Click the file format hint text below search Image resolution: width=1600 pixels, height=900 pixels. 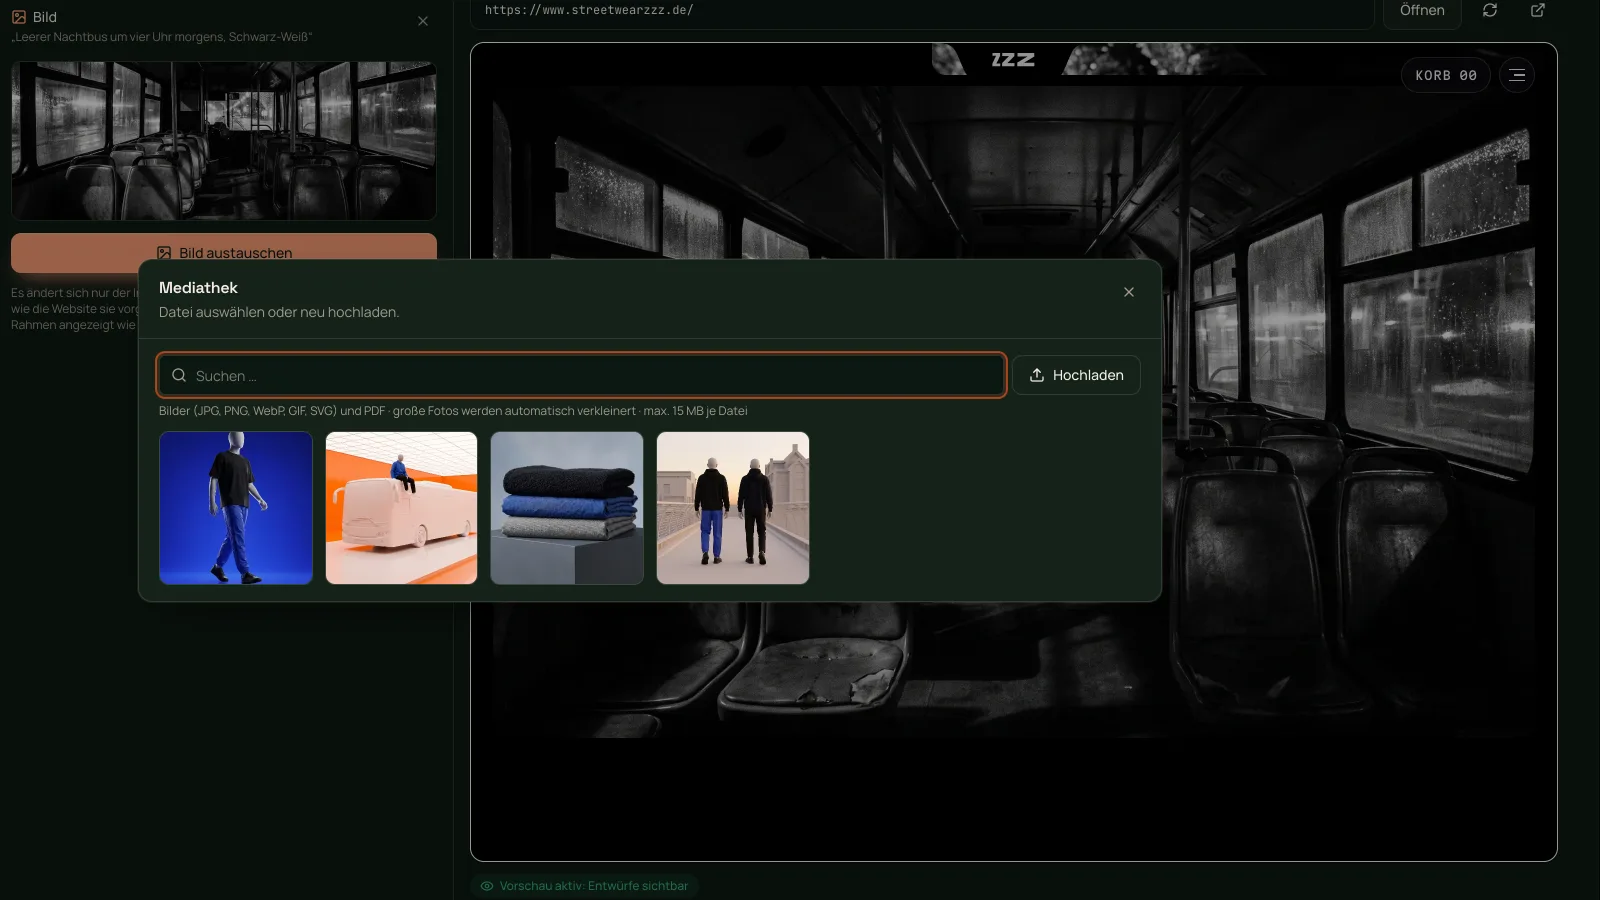click(x=453, y=411)
